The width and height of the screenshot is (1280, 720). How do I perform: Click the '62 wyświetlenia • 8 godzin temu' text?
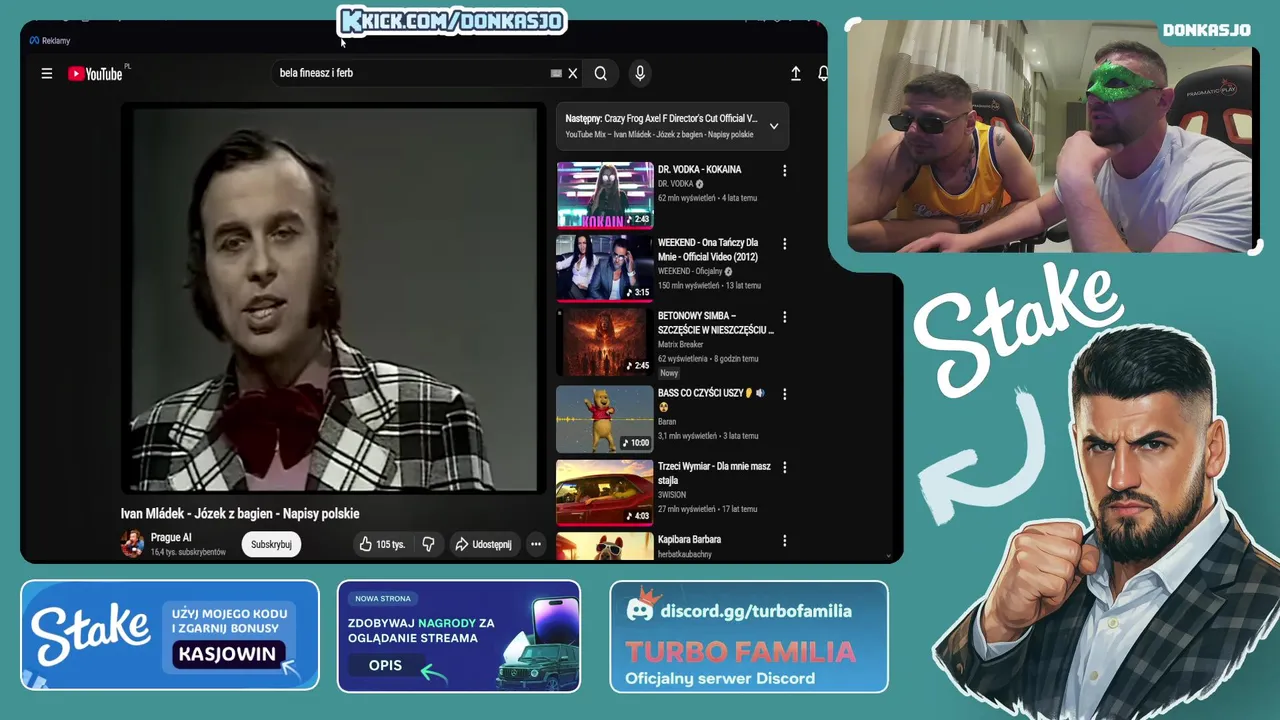[x=708, y=359]
